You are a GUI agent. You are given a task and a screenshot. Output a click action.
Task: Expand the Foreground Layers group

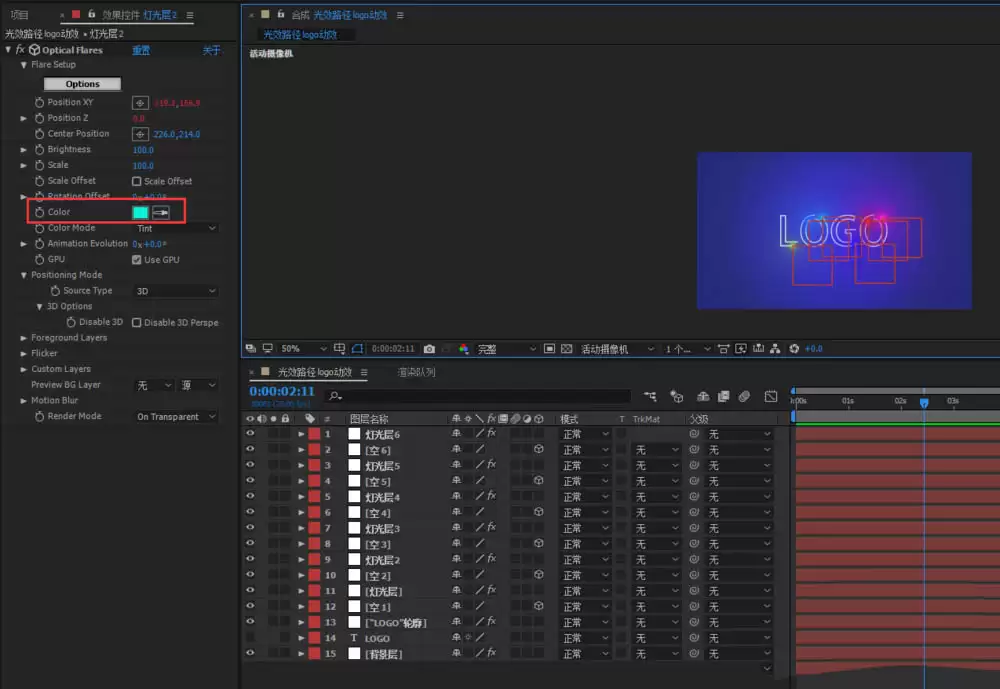24,338
